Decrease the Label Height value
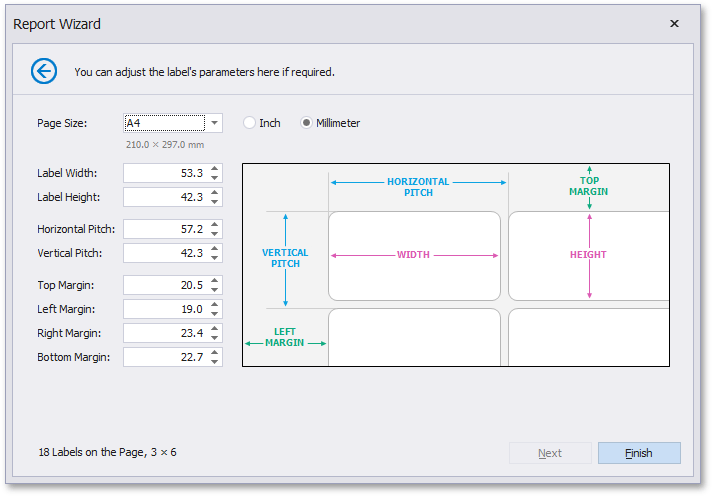Screen dimensions: 712x496 tap(214, 201)
